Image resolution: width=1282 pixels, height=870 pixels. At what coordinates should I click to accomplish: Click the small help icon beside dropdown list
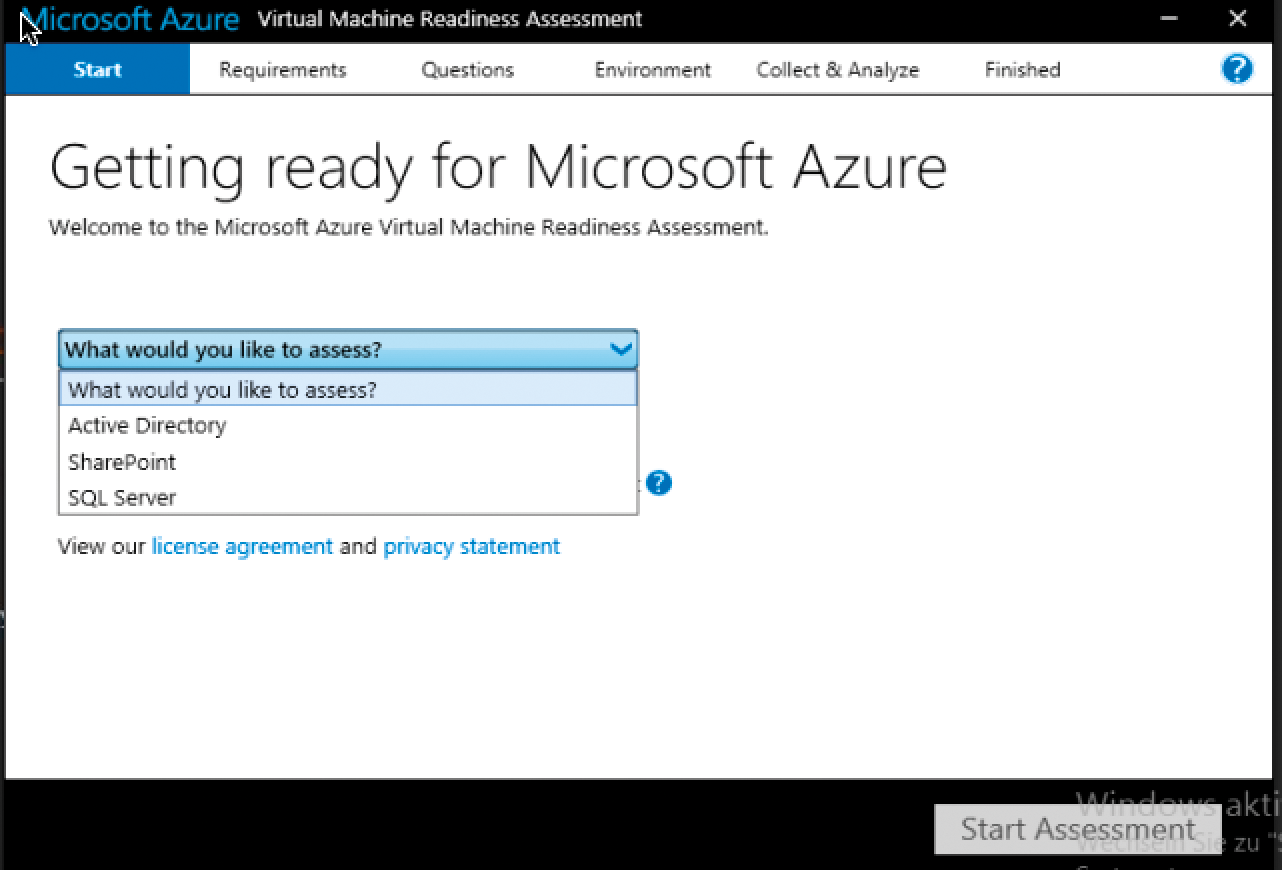tap(659, 483)
